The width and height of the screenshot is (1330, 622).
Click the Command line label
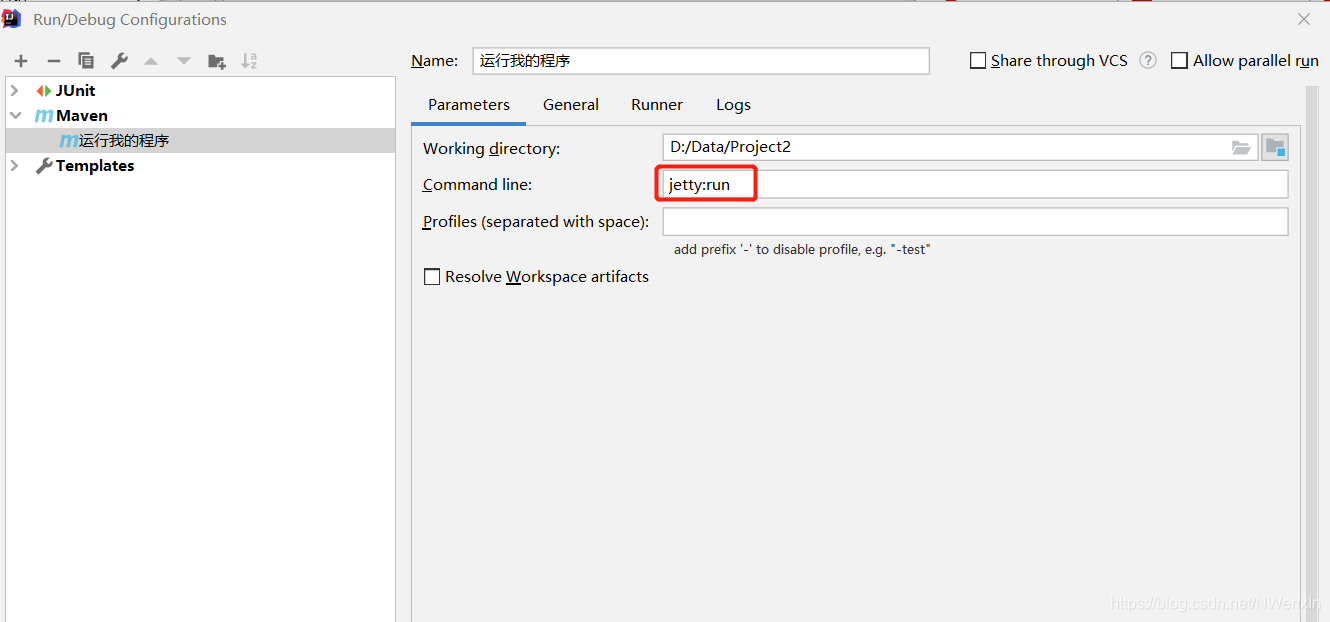point(477,185)
